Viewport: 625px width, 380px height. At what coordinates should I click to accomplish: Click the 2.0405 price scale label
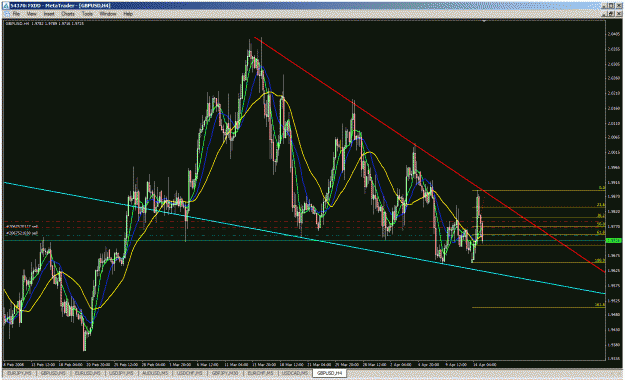614,34
